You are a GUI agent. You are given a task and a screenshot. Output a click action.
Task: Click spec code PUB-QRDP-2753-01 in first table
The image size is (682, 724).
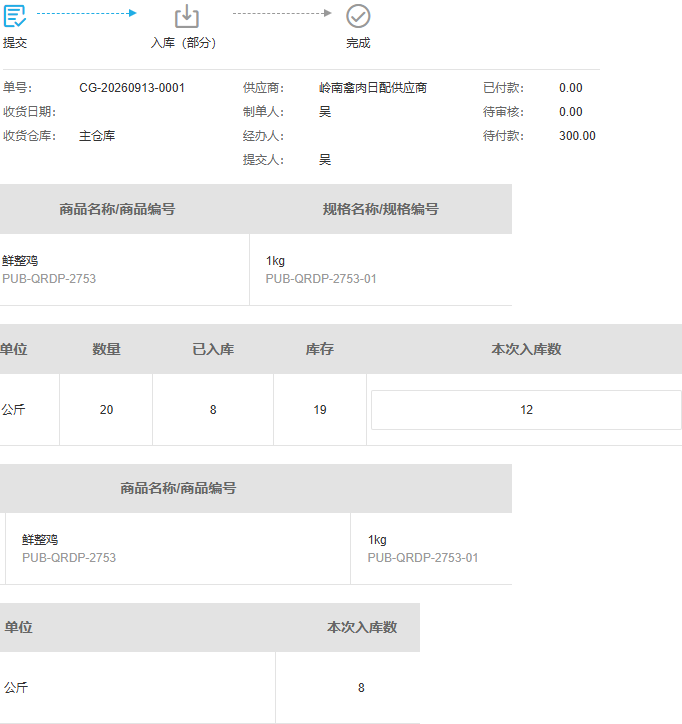(x=321, y=279)
